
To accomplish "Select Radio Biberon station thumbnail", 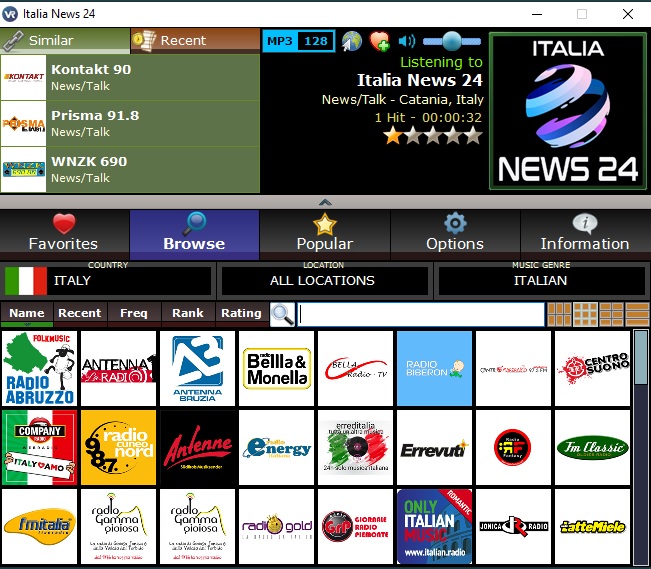I will [x=434, y=368].
